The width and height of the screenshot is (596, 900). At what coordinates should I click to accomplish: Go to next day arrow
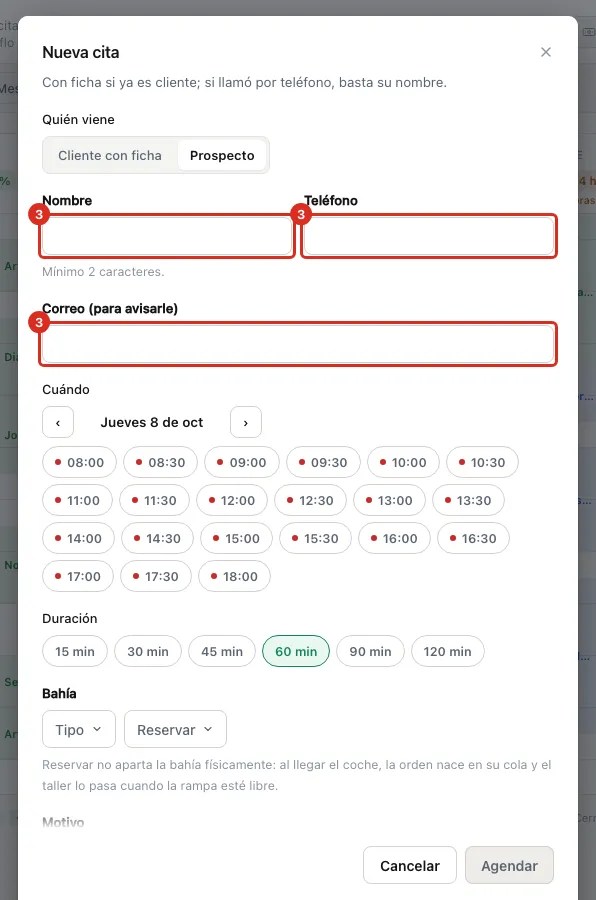pos(246,422)
